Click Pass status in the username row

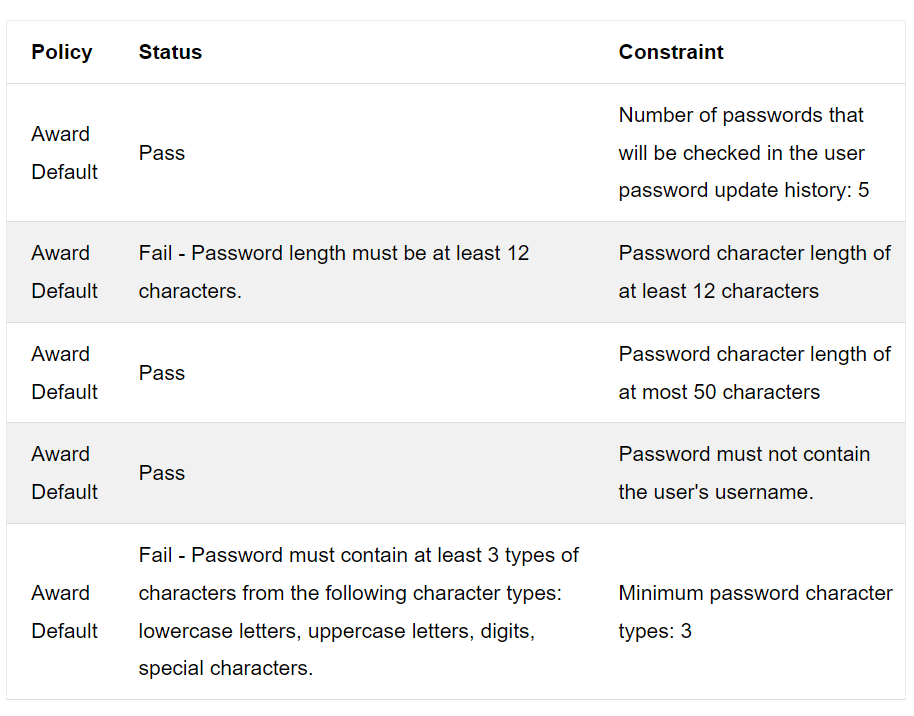click(161, 473)
